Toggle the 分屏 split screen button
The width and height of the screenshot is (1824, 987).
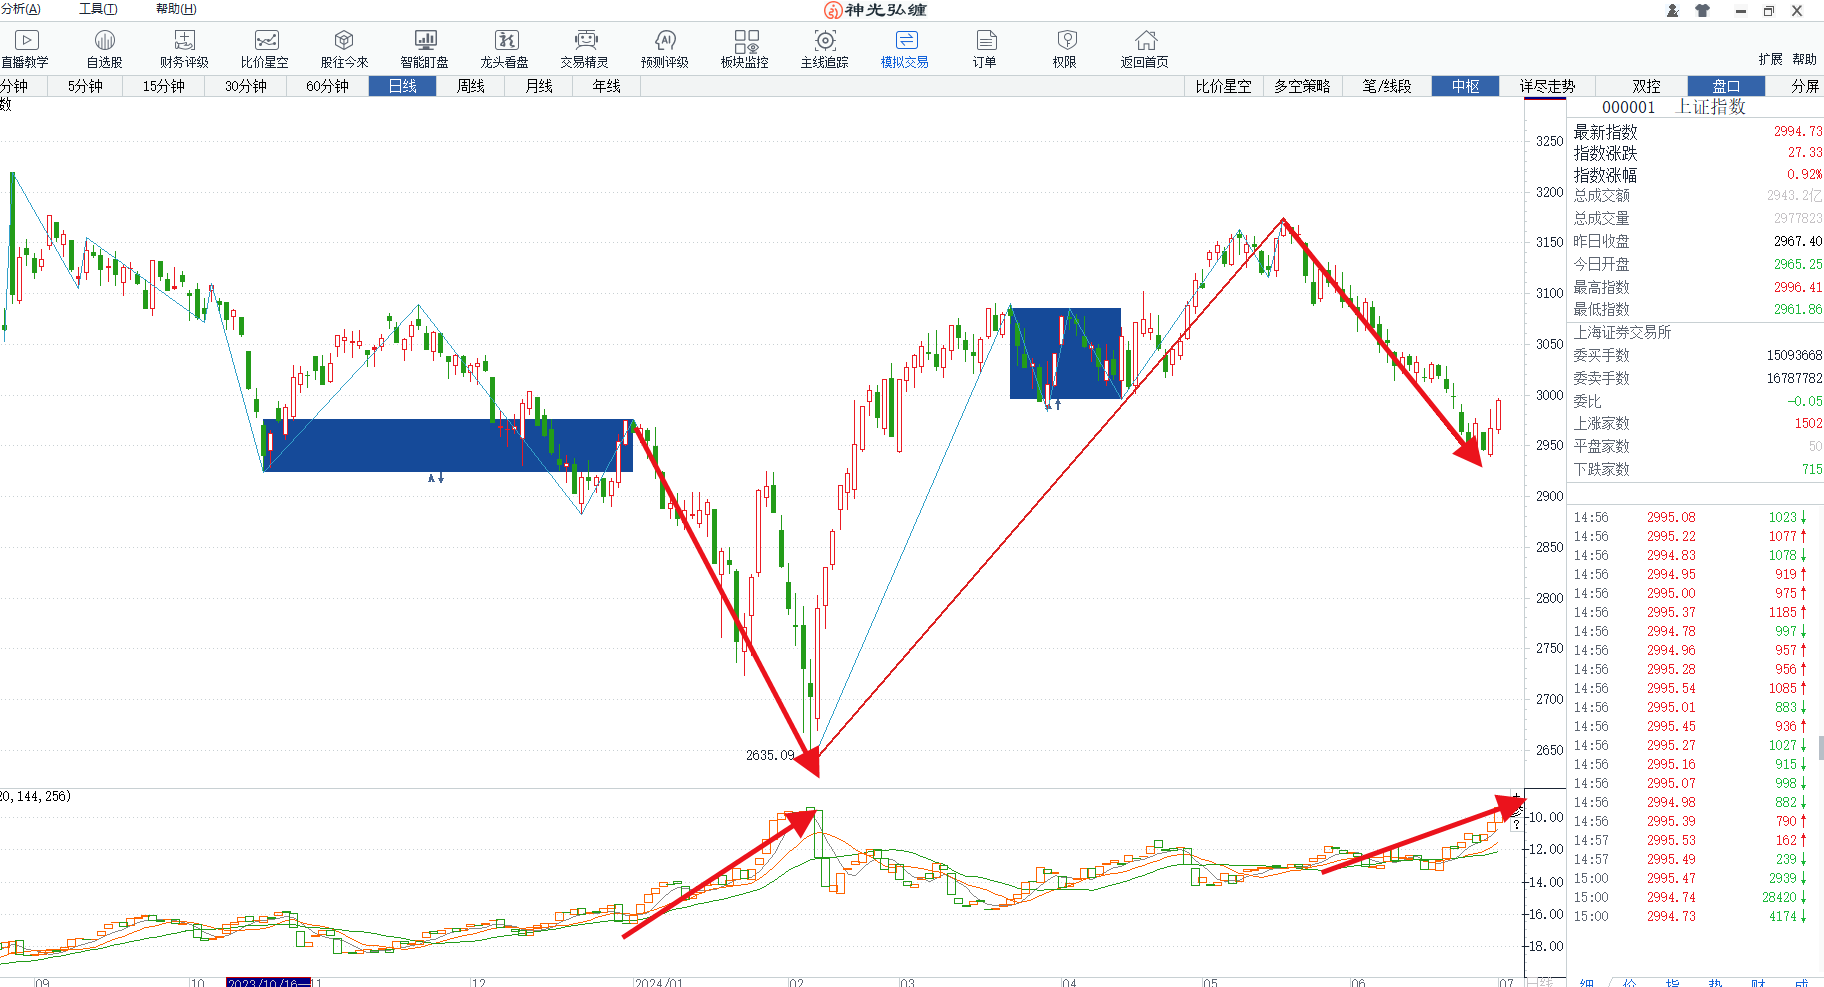1804,86
